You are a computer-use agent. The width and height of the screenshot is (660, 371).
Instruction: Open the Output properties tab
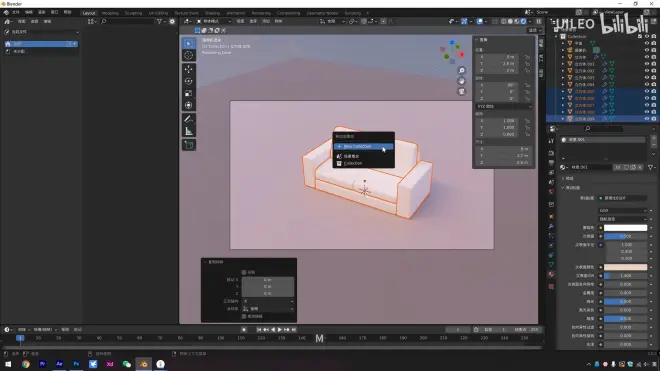[551, 163]
